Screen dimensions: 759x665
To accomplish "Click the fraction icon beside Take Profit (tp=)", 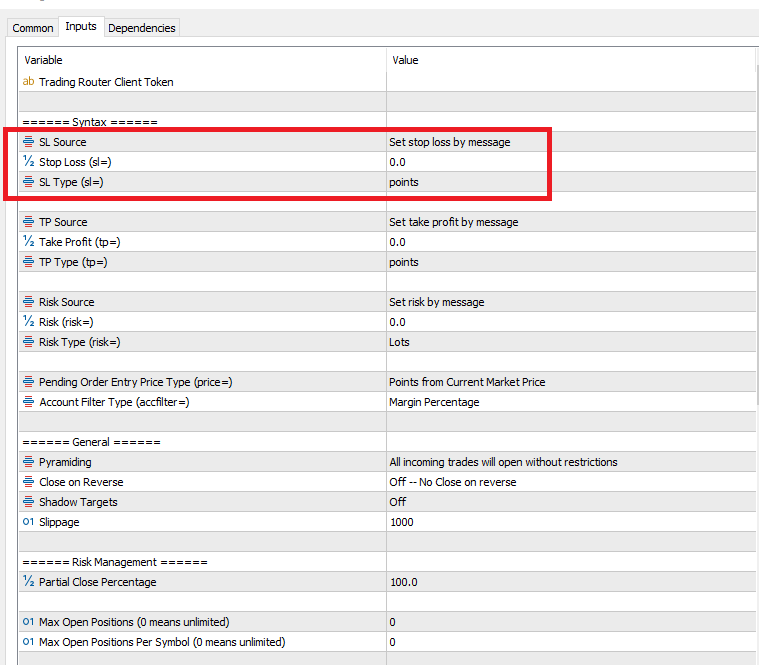I will click(29, 242).
